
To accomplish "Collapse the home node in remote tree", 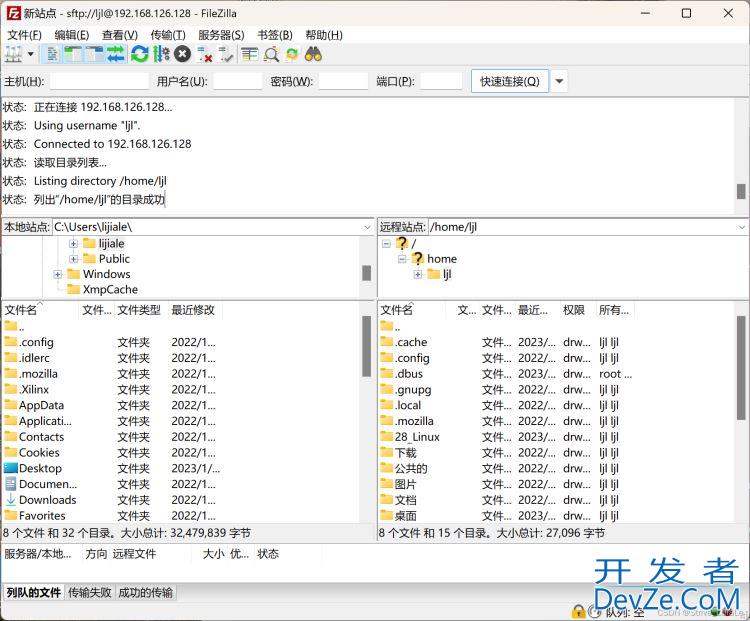I will (x=402, y=259).
